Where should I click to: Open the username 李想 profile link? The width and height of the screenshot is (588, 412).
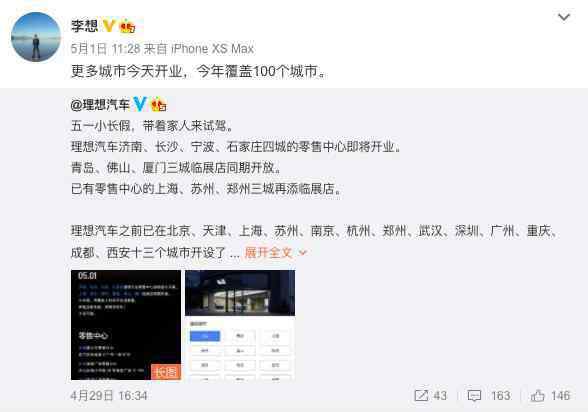pos(84,26)
